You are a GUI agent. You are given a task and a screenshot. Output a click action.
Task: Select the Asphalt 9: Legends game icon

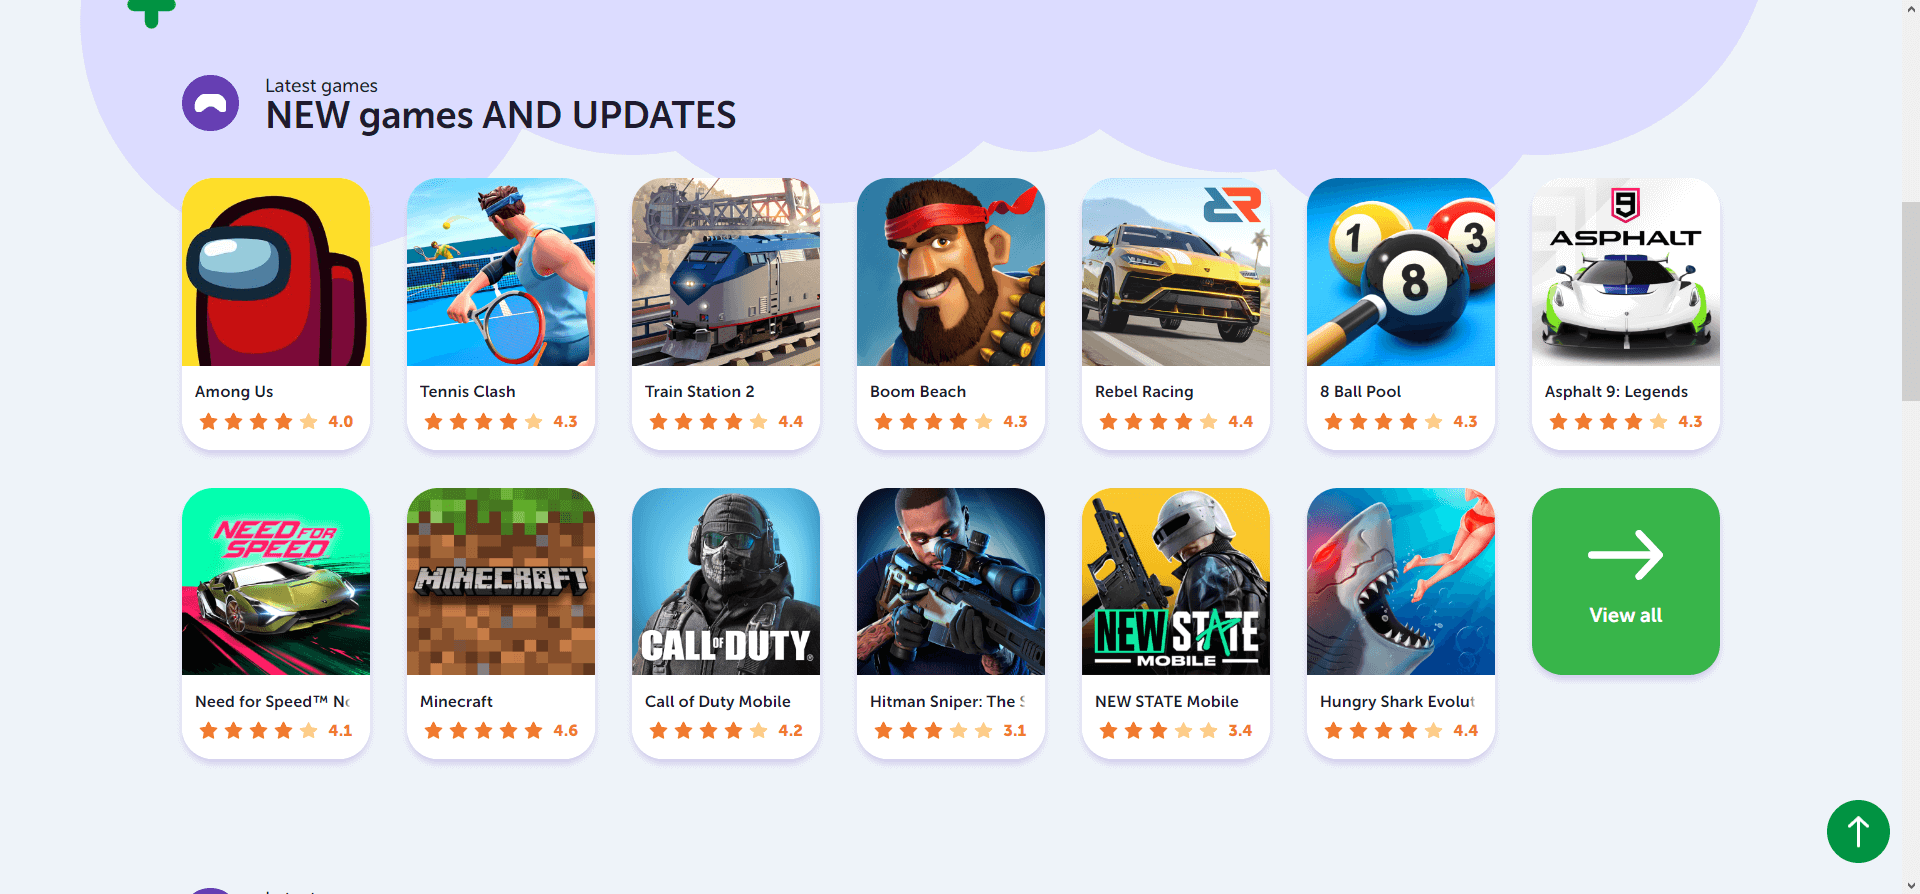click(x=1626, y=272)
